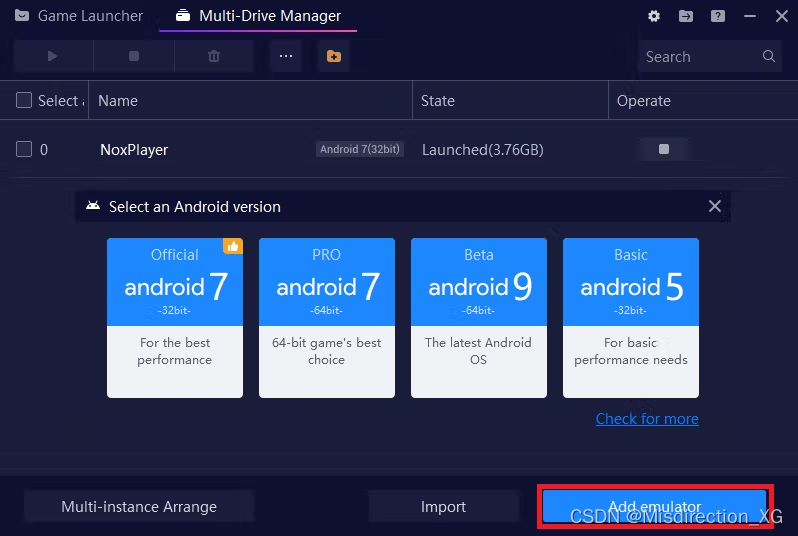798x536 pixels.
Task: Select the Multi-Drive Manager tab
Action: 258,16
